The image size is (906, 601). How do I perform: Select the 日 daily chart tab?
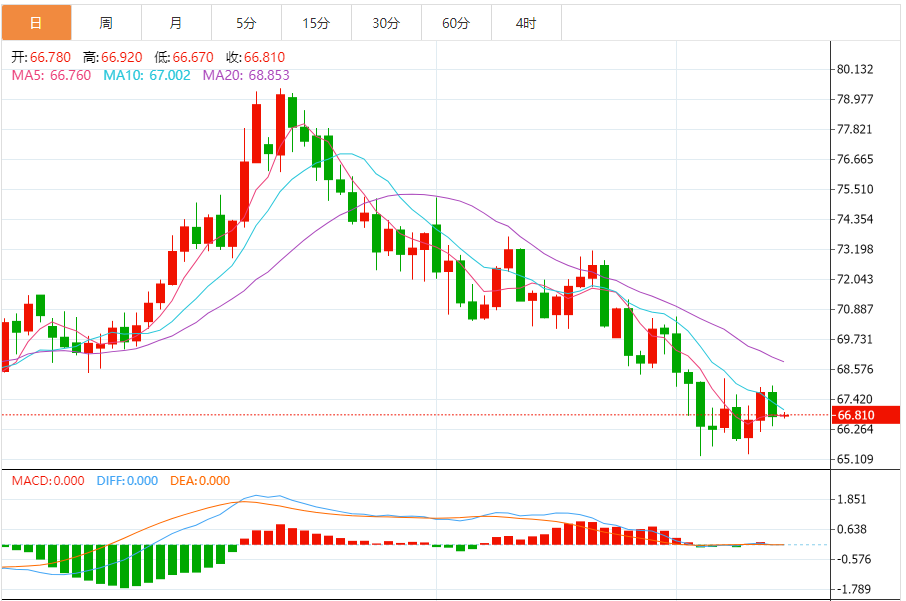[x=36, y=23]
